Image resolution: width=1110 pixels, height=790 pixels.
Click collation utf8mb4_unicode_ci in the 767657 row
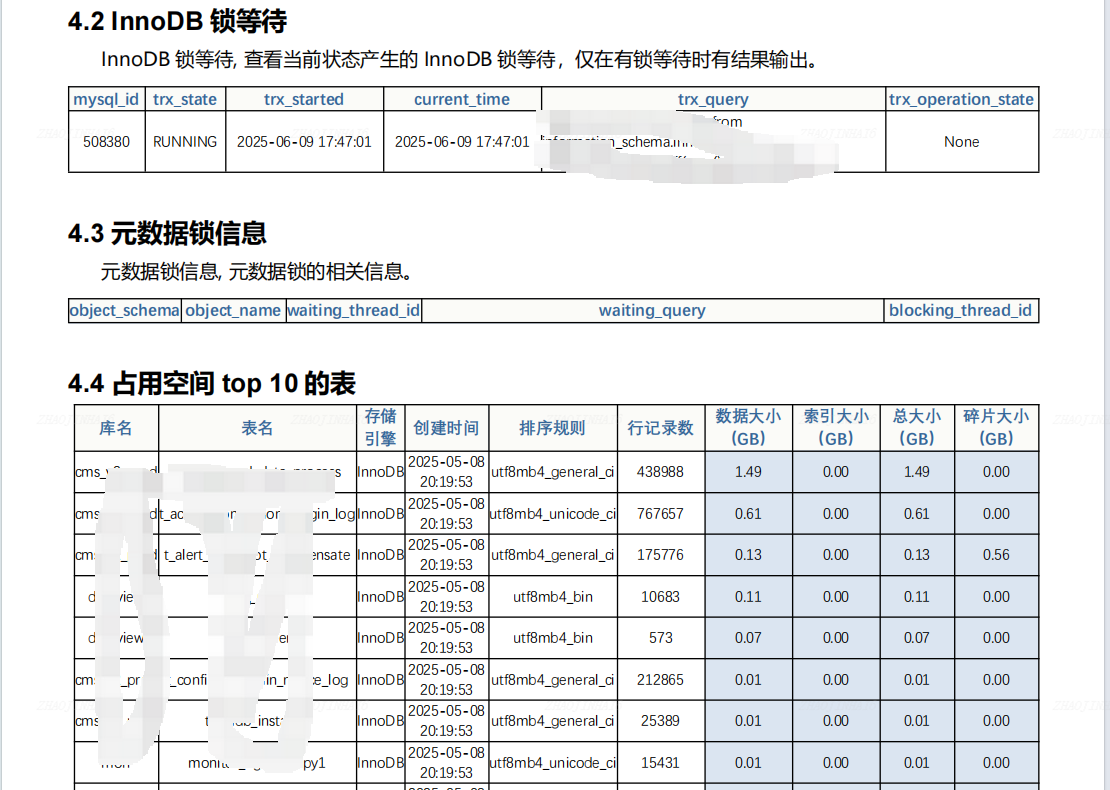[x=552, y=513]
